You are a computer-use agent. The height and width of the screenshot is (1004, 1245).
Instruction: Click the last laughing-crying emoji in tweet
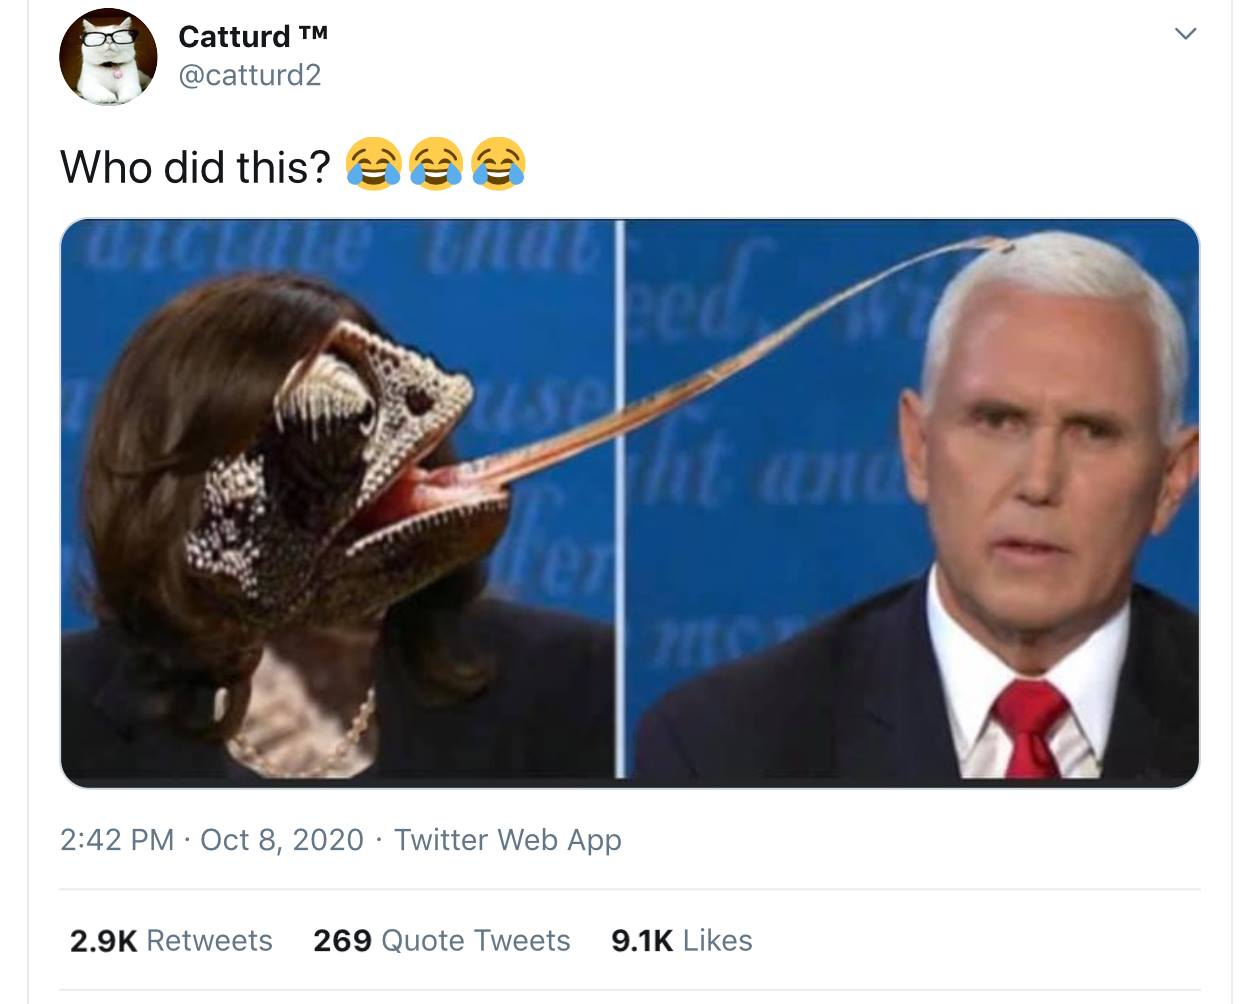(498, 165)
